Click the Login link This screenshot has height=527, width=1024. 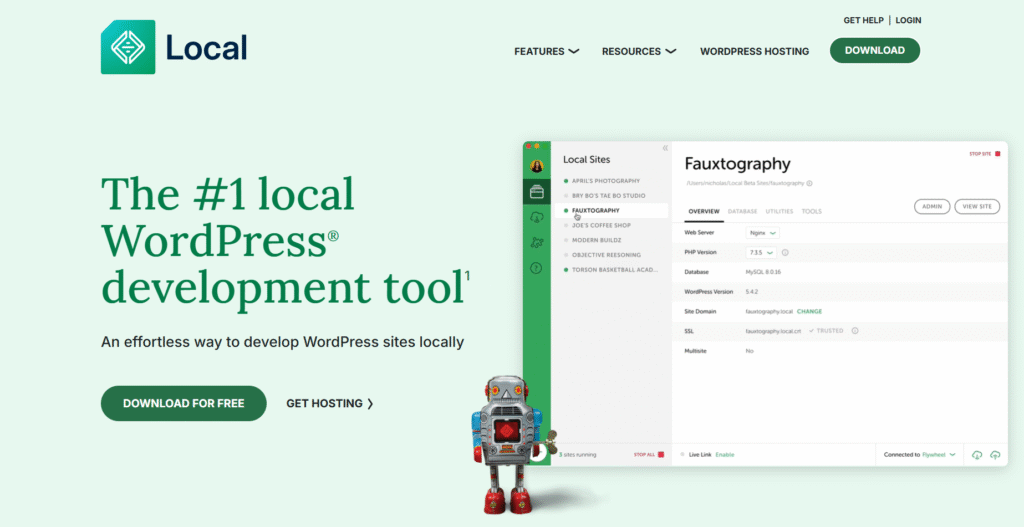908,20
